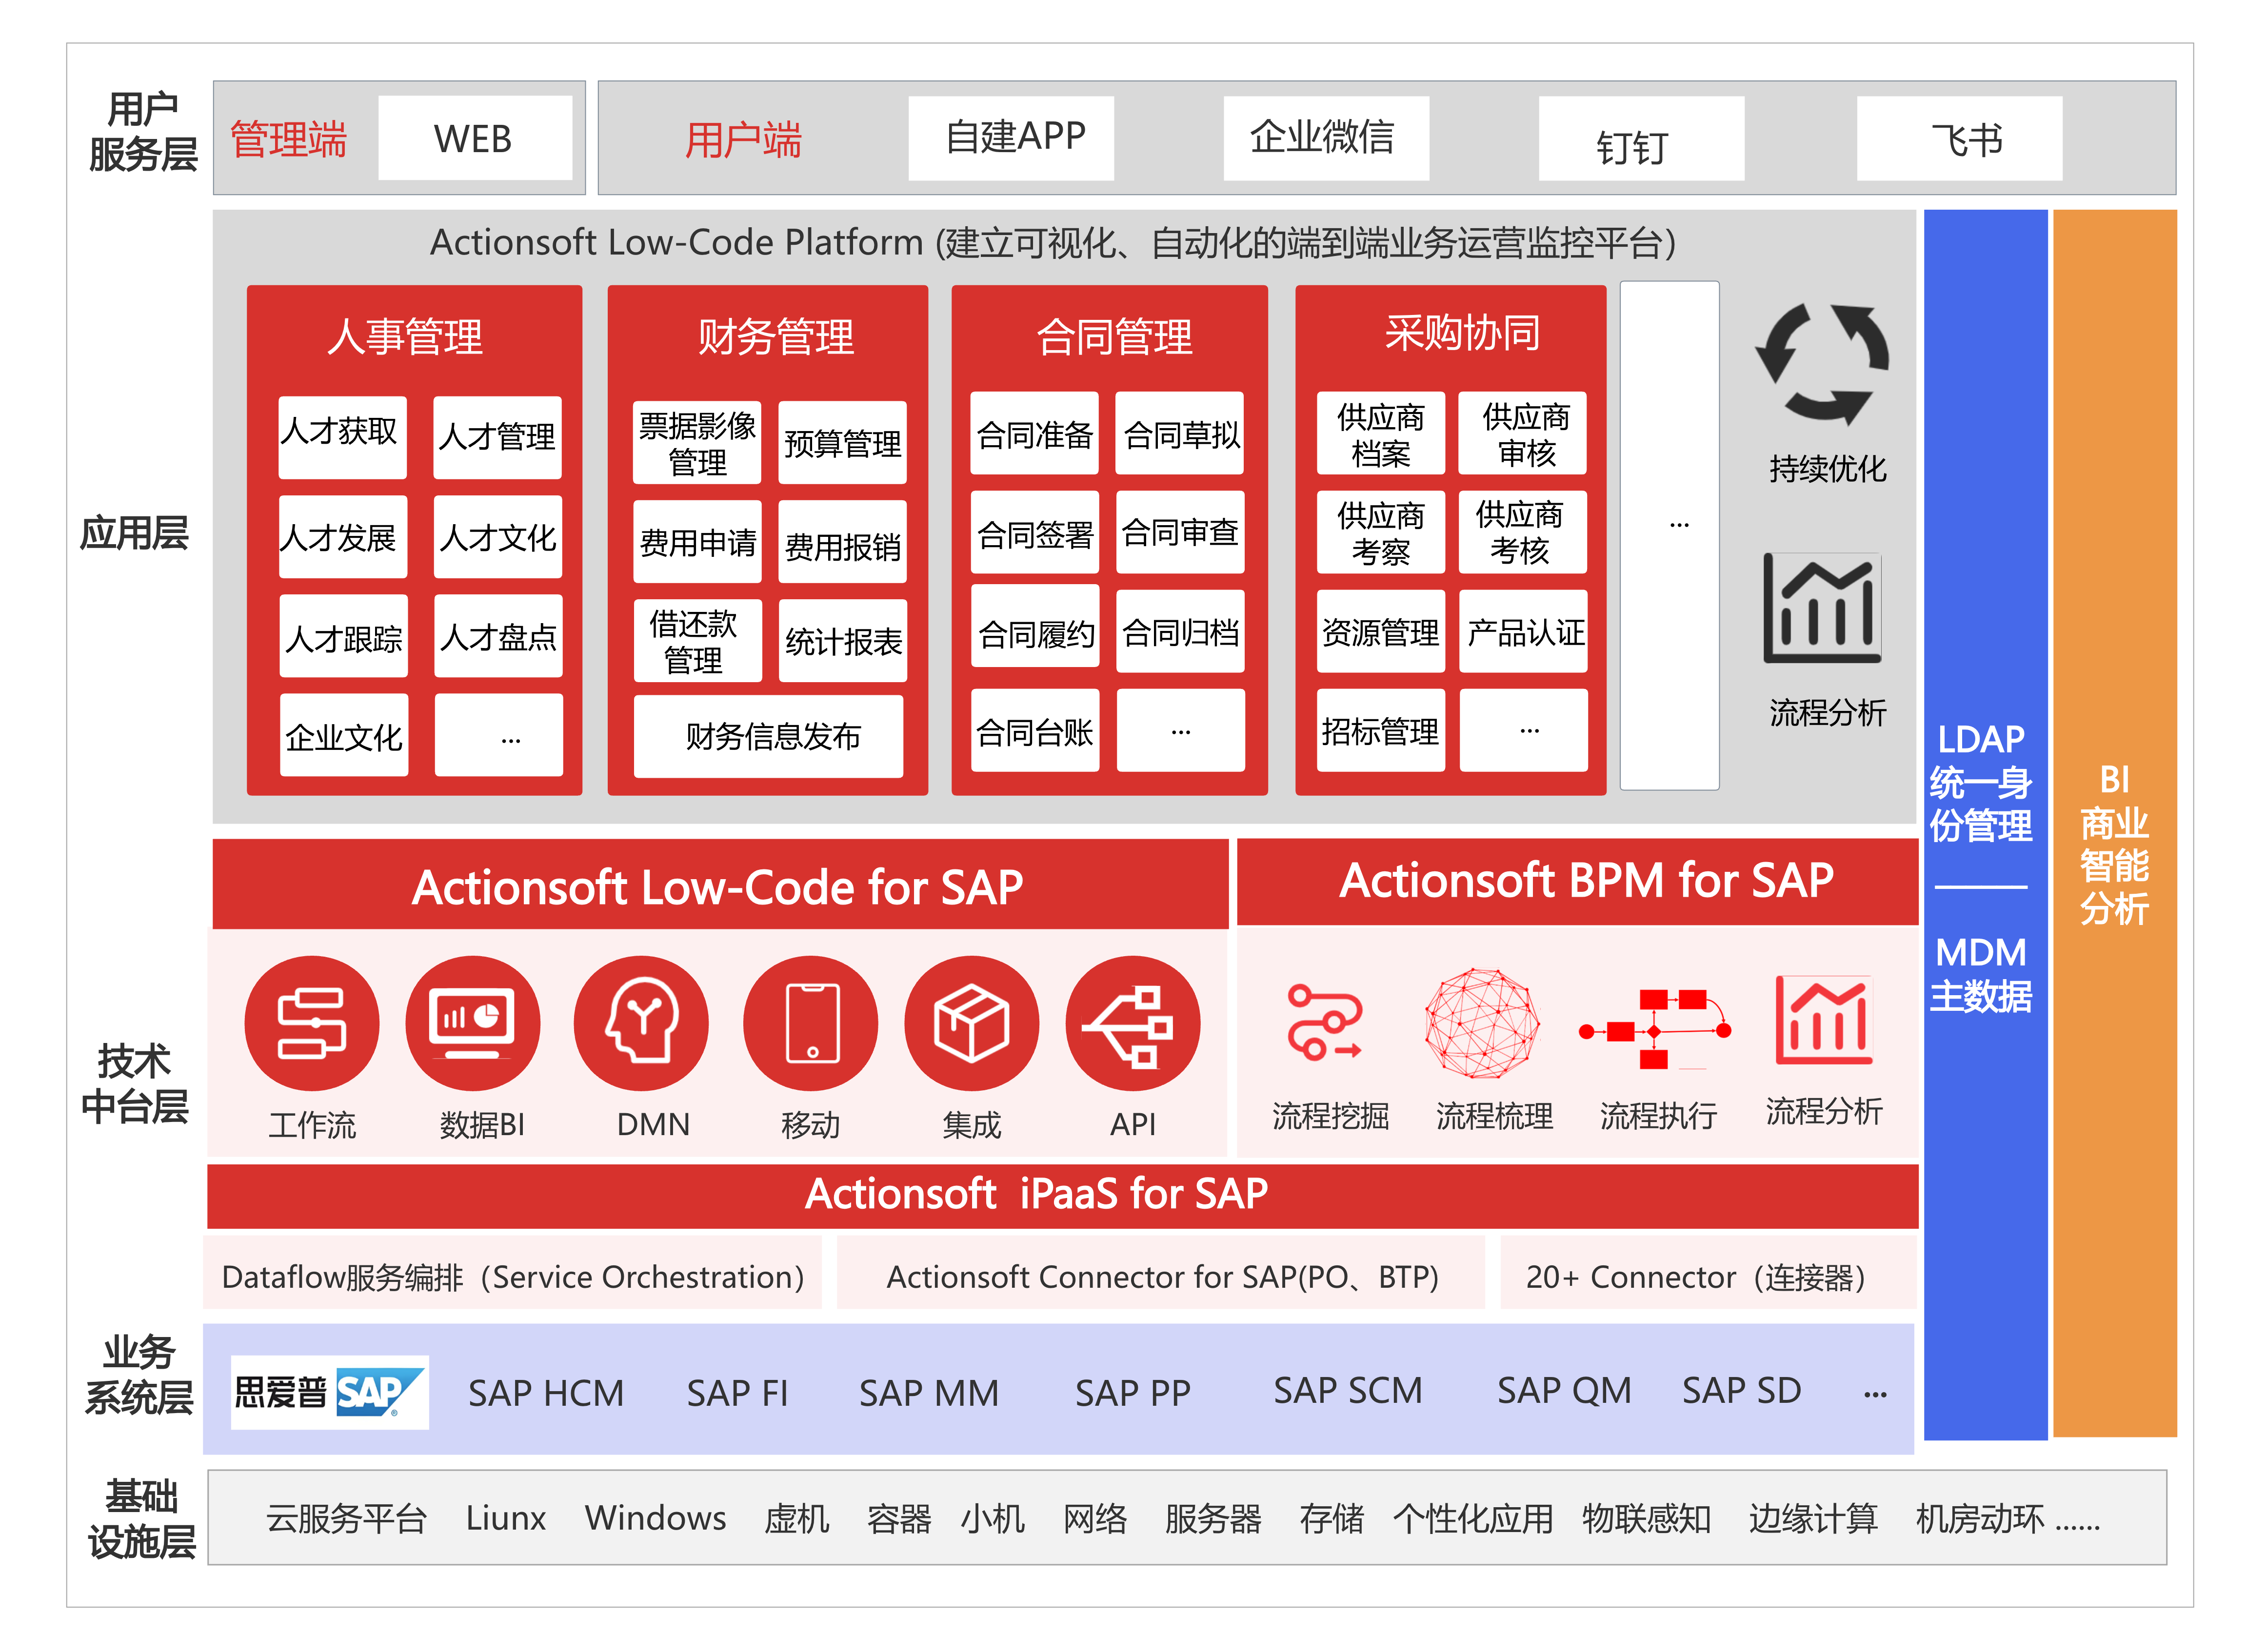Click the 人事管理 header
This screenshot has width=2266, height=1652.
[406, 336]
